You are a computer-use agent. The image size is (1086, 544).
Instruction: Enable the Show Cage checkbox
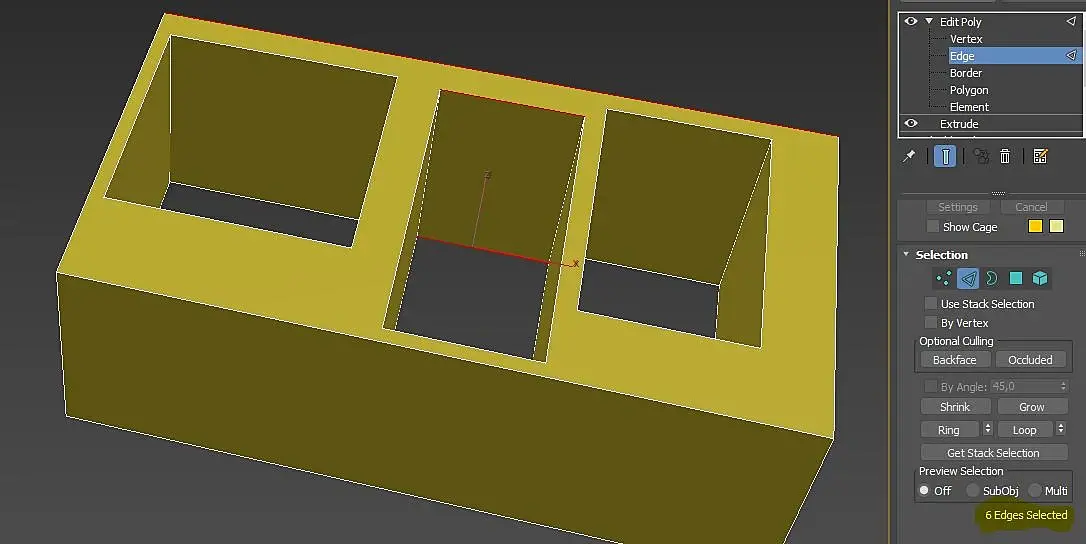932,227
